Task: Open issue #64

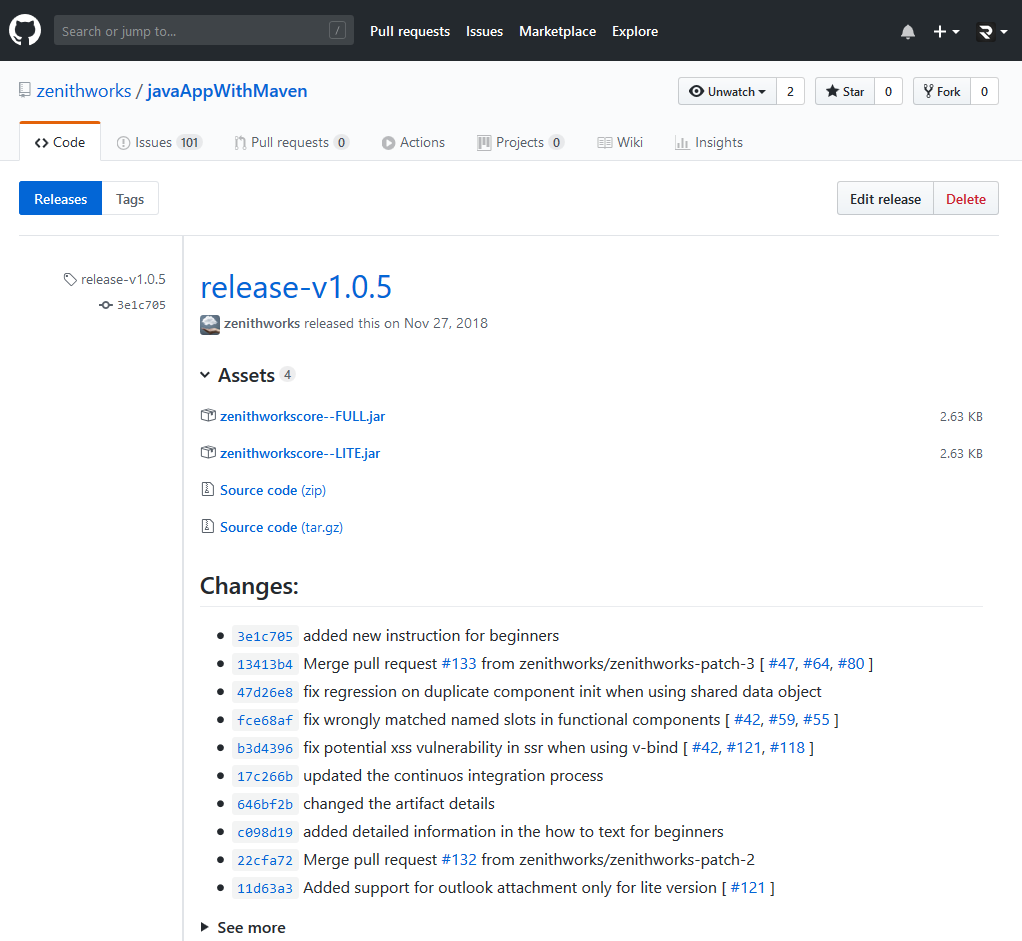Action: [816, 663]
